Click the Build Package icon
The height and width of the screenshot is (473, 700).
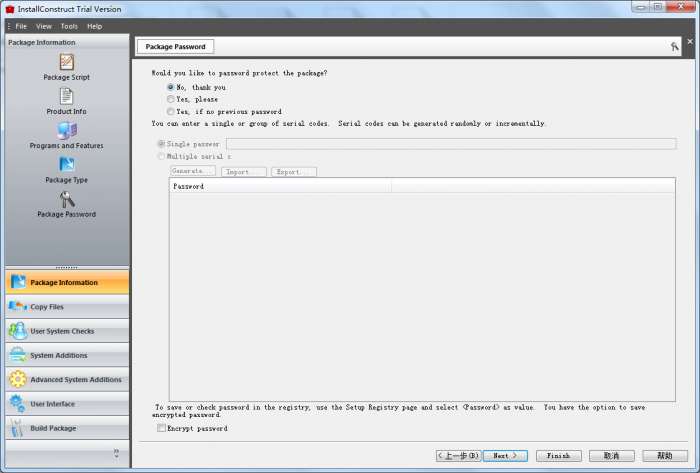point(17,427)
